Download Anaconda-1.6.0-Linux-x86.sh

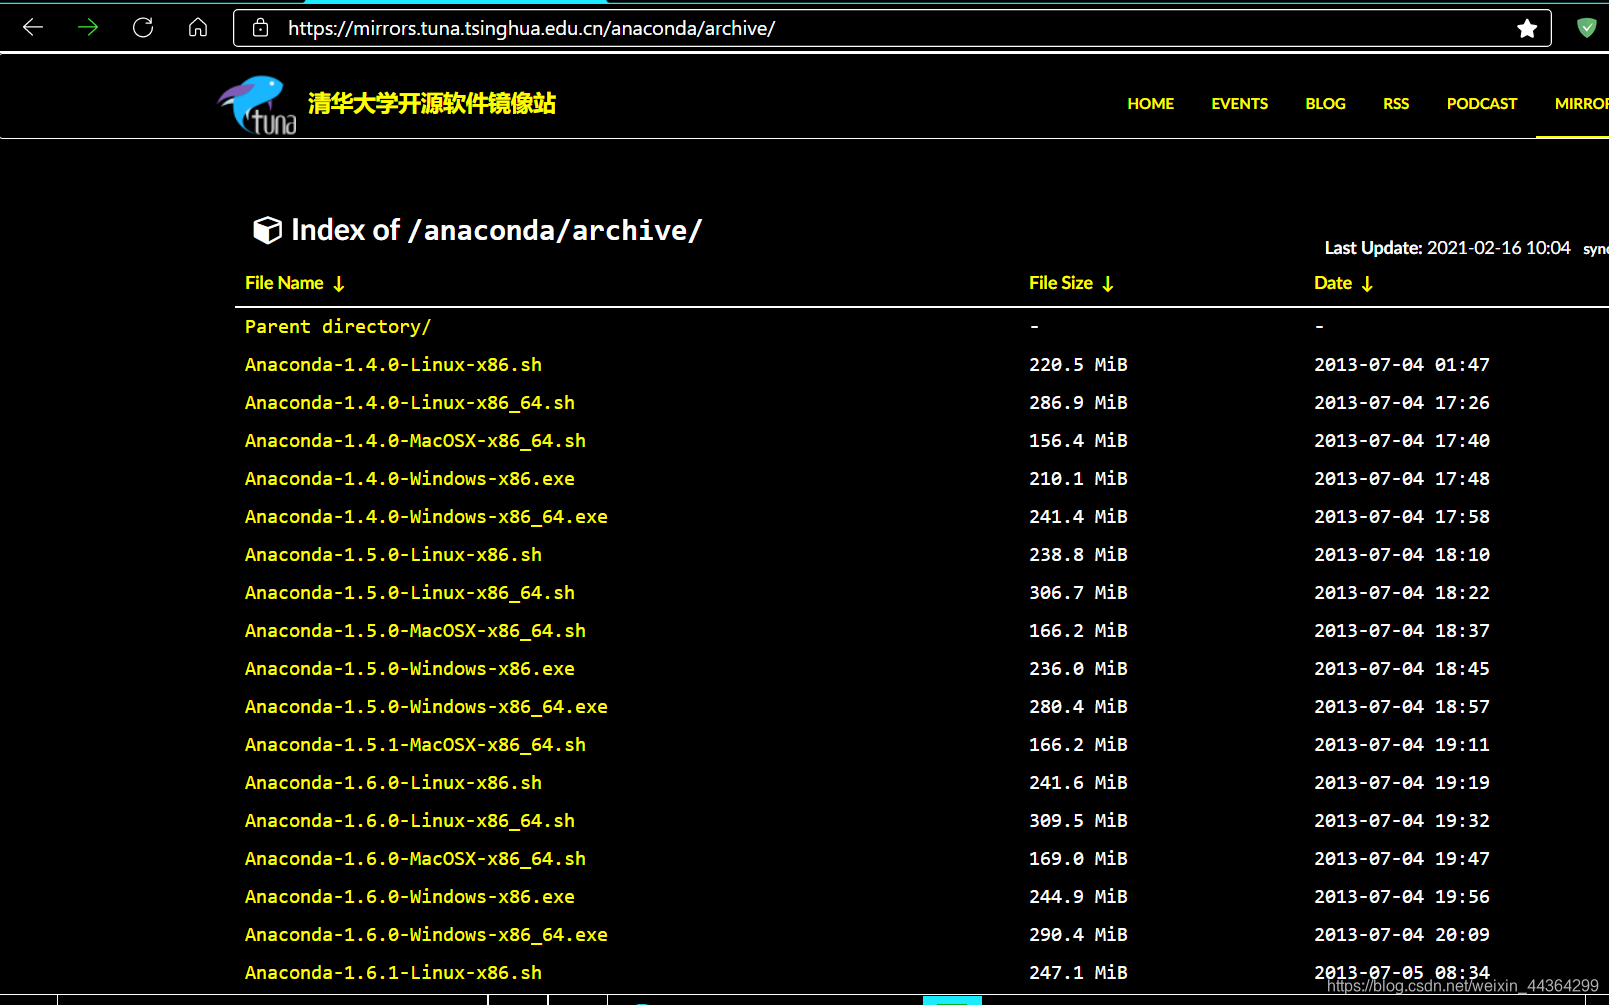(393, 783)
